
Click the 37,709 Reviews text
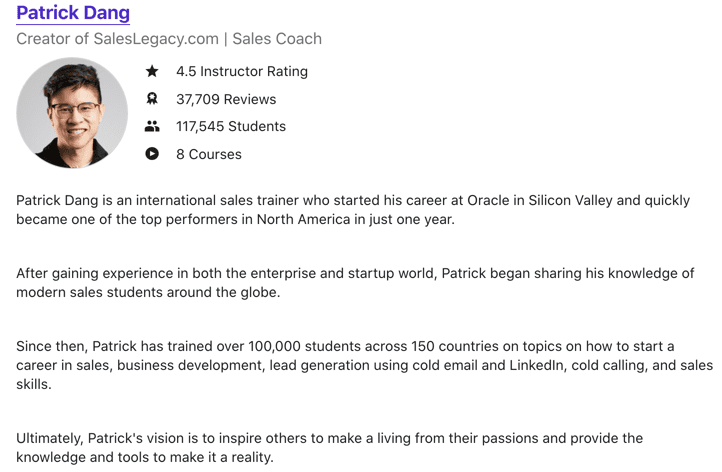pyautogui.click(x=226, y=99)
